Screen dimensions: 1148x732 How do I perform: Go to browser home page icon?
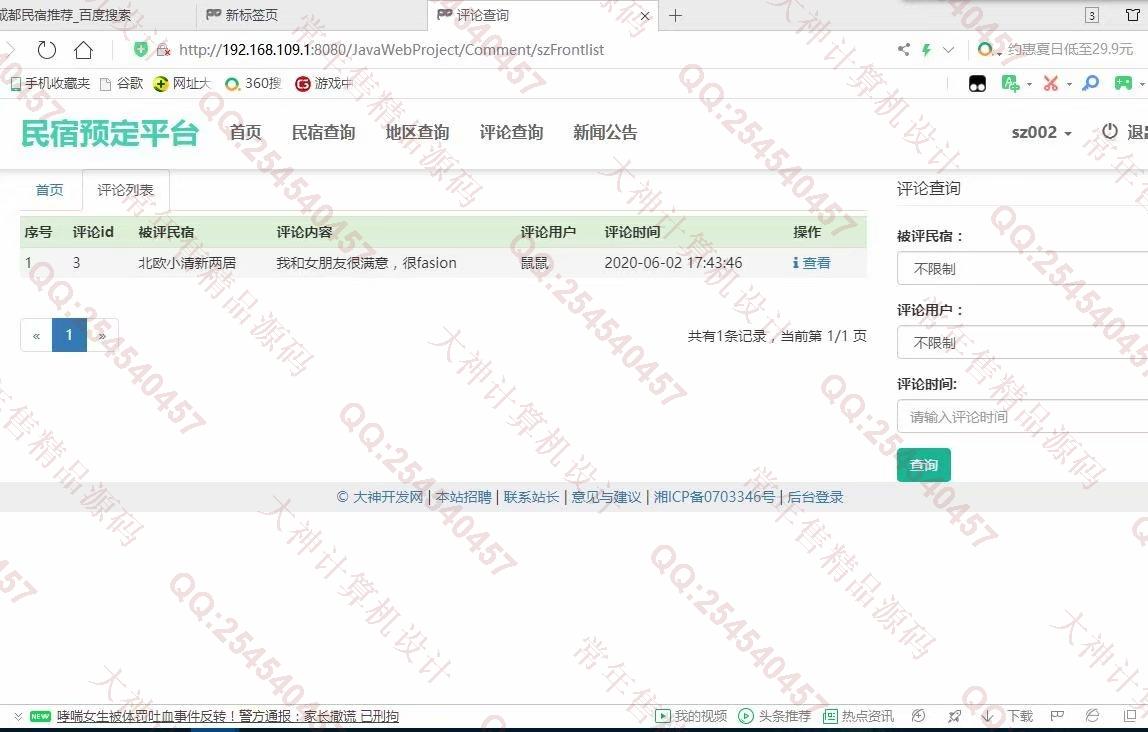pyautogui.click(x=84, y=50)
